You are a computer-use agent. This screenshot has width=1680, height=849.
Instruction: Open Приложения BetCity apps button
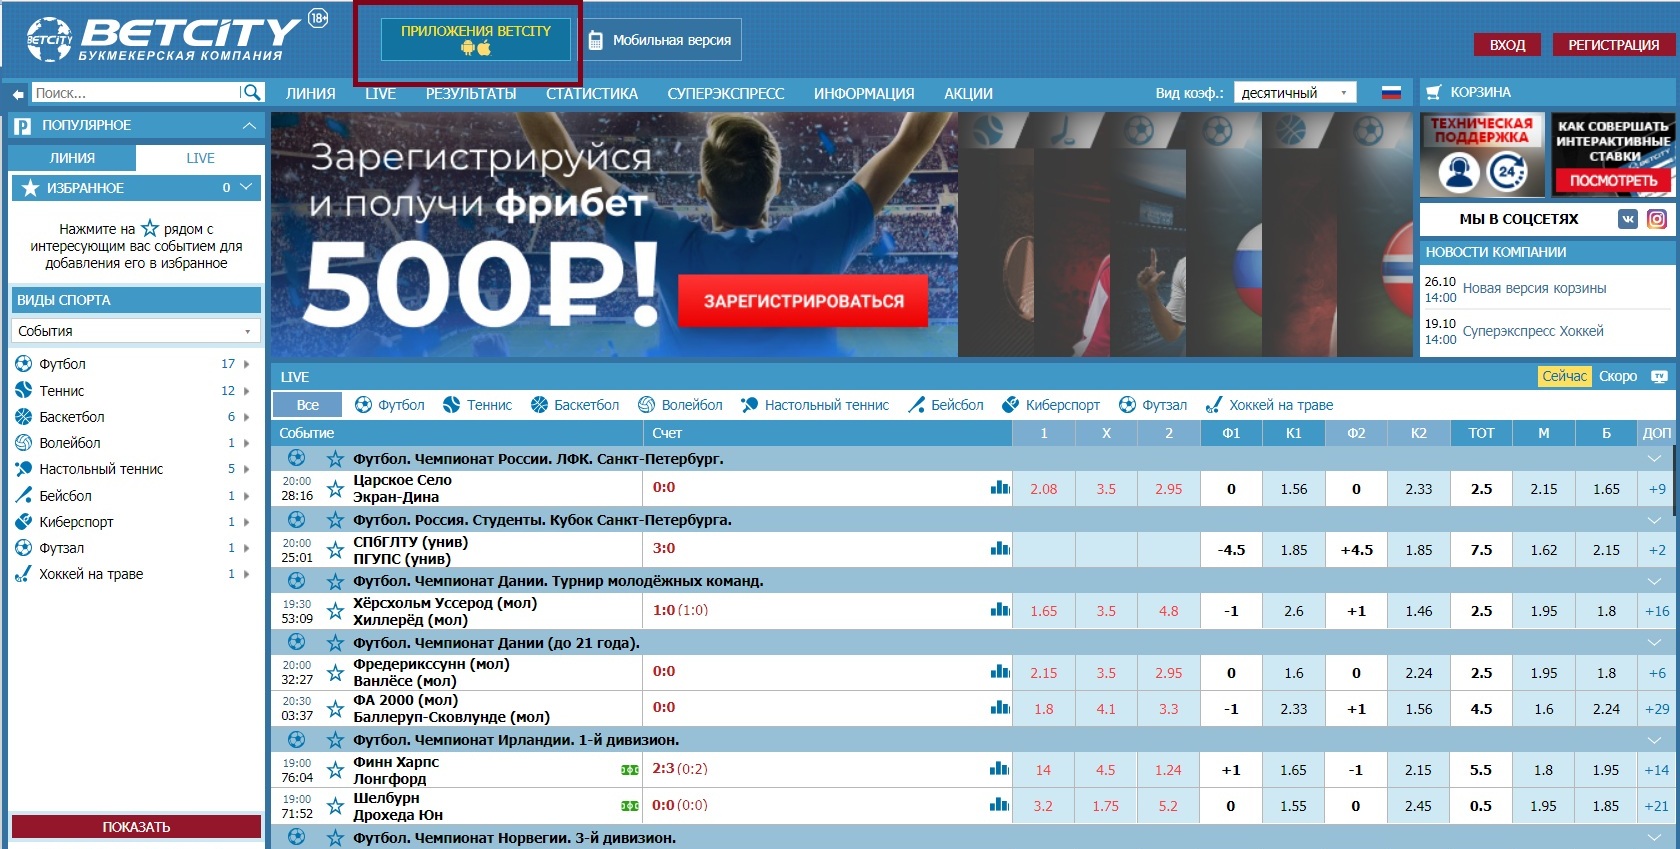tap(476, 39)
